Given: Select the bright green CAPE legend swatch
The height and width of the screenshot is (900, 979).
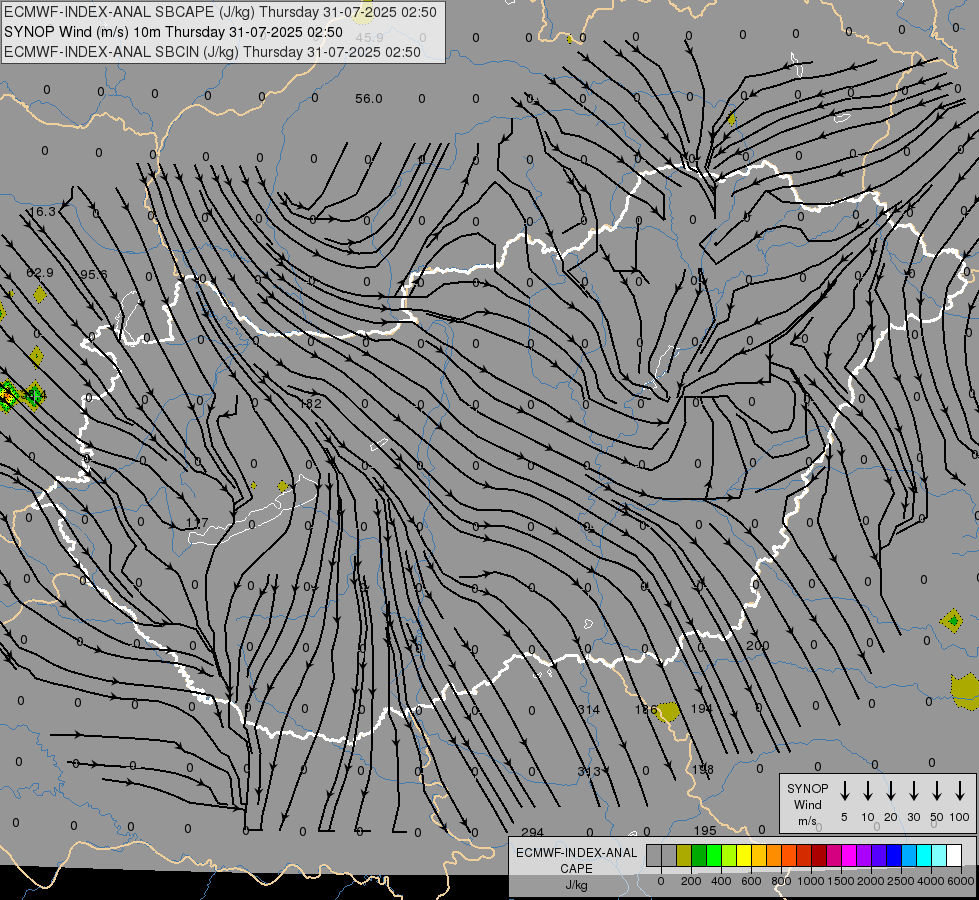Looking at the screenshot, I should tap(714, 855).
